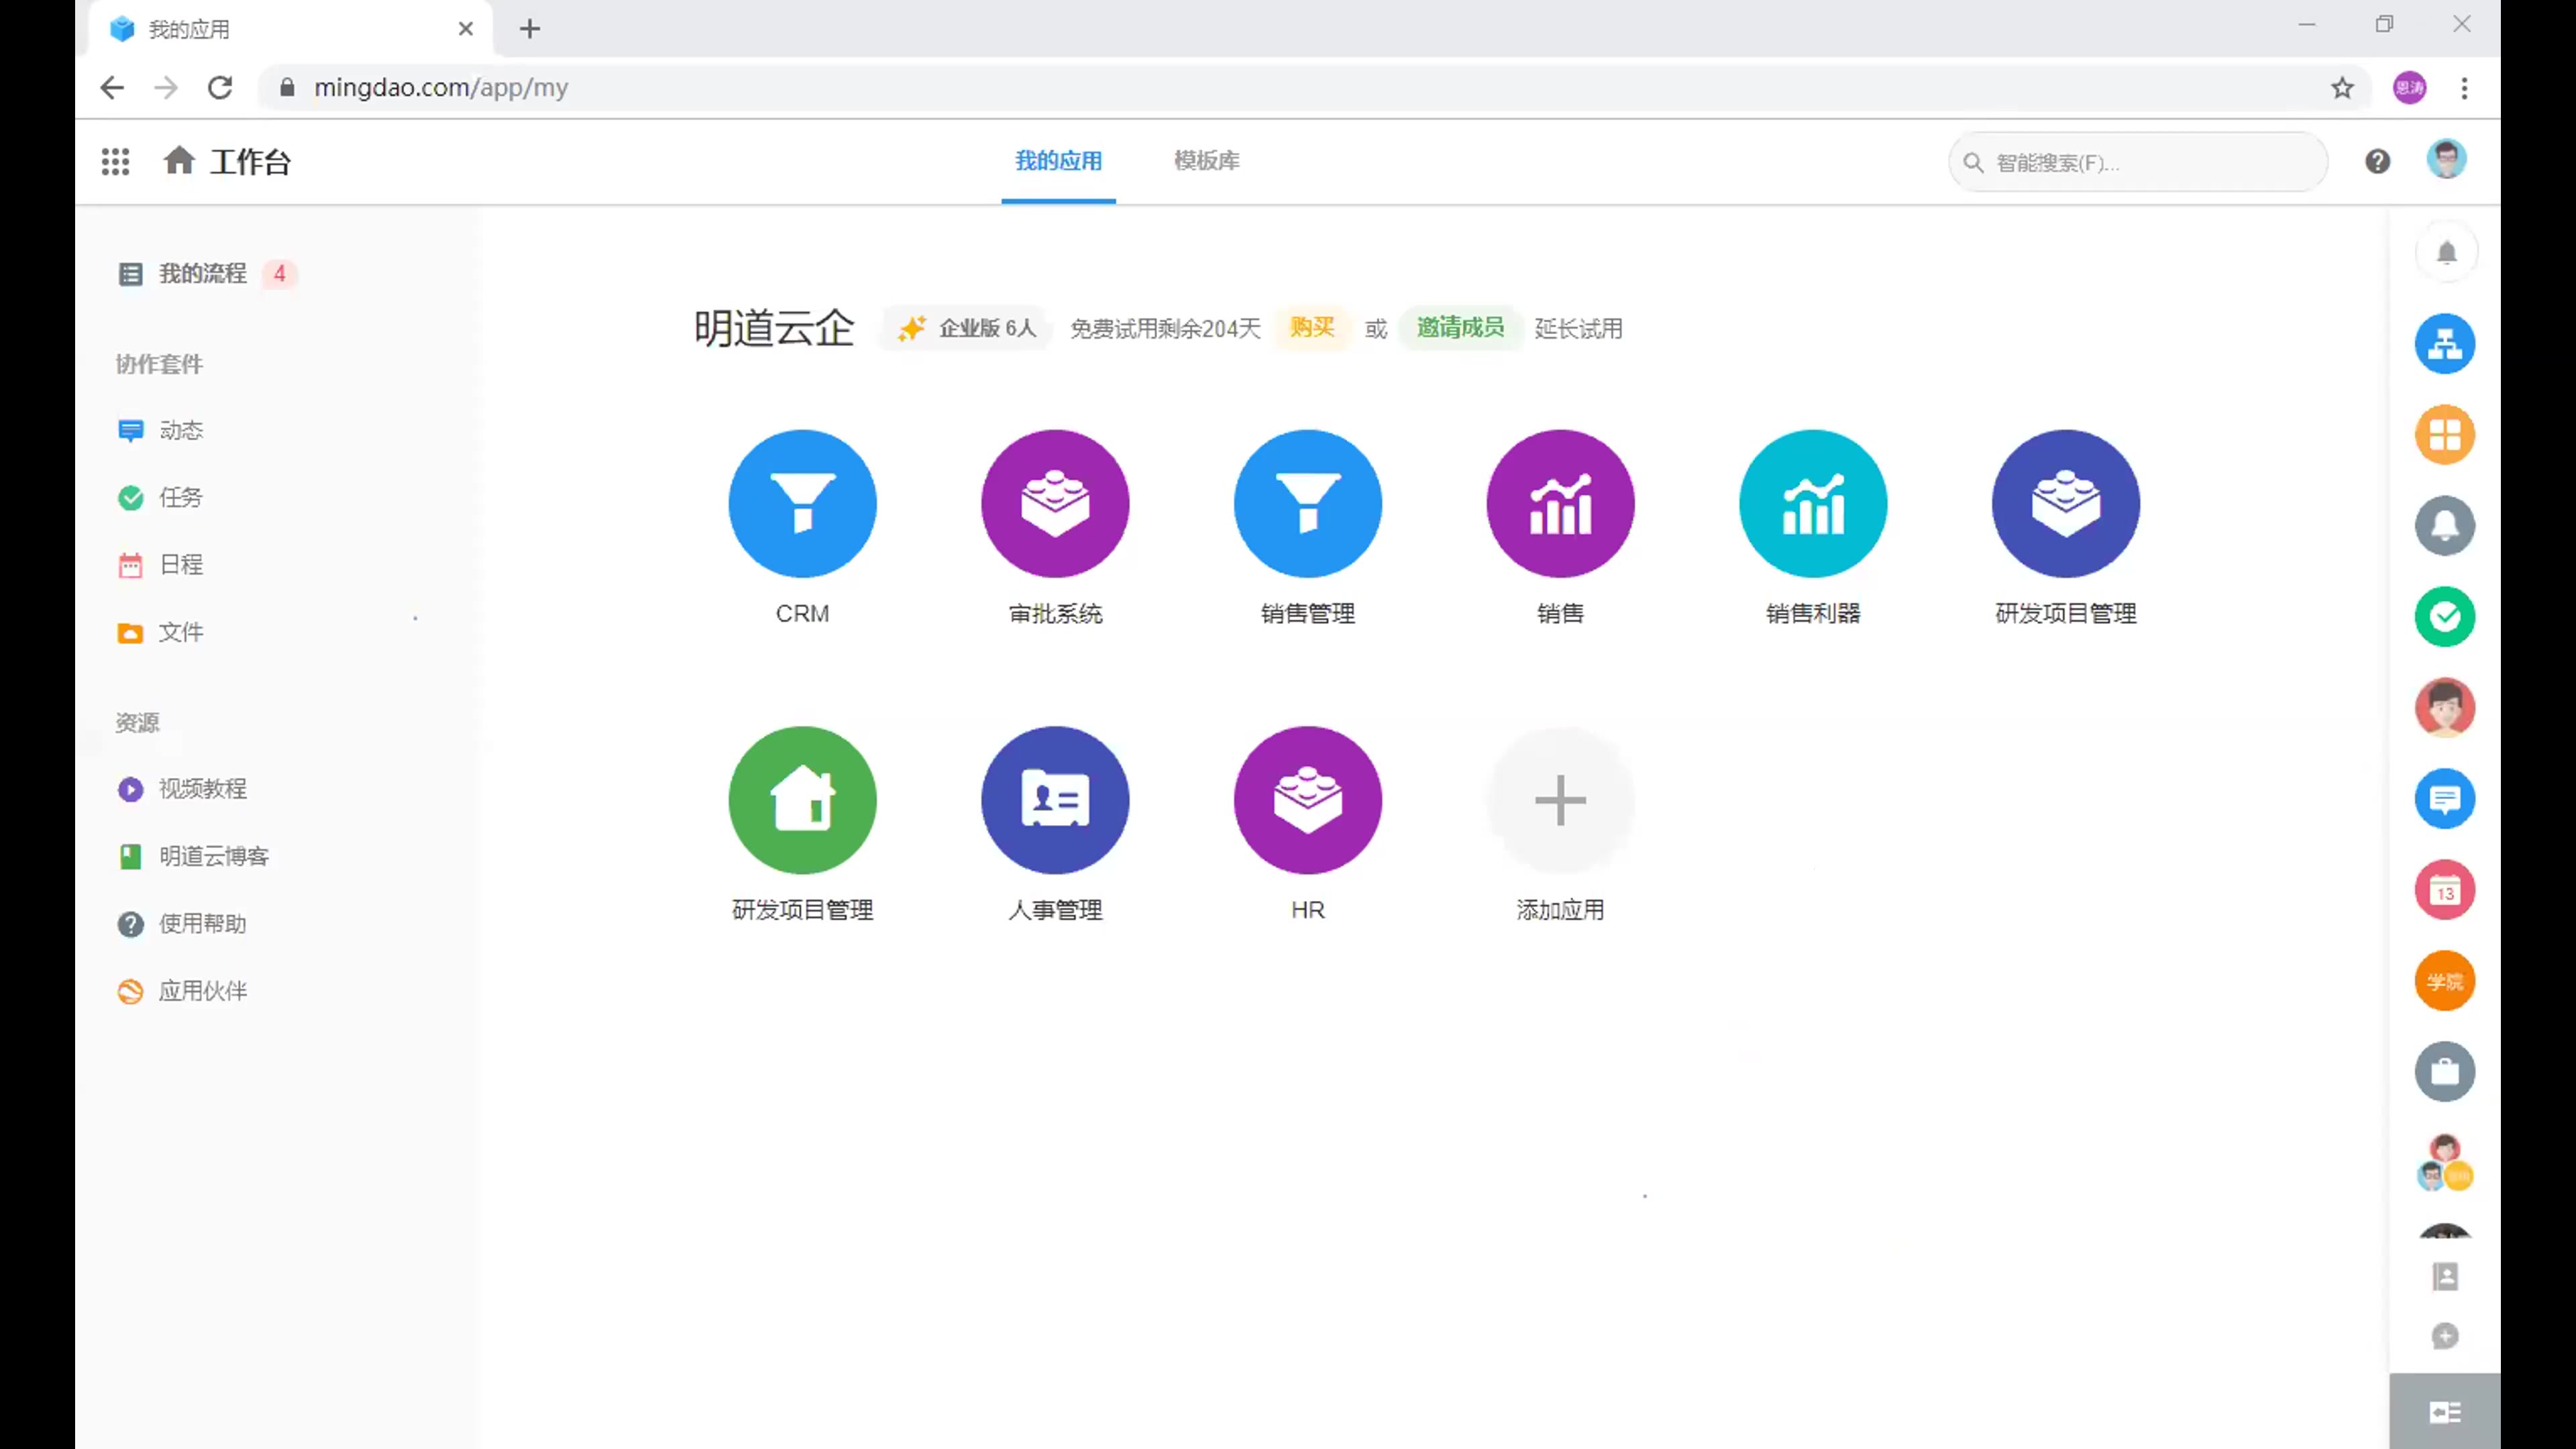Screen dimensions: 2576x1449
Task: Open the contacts address book icon
Action: tap(2445, 1277)
